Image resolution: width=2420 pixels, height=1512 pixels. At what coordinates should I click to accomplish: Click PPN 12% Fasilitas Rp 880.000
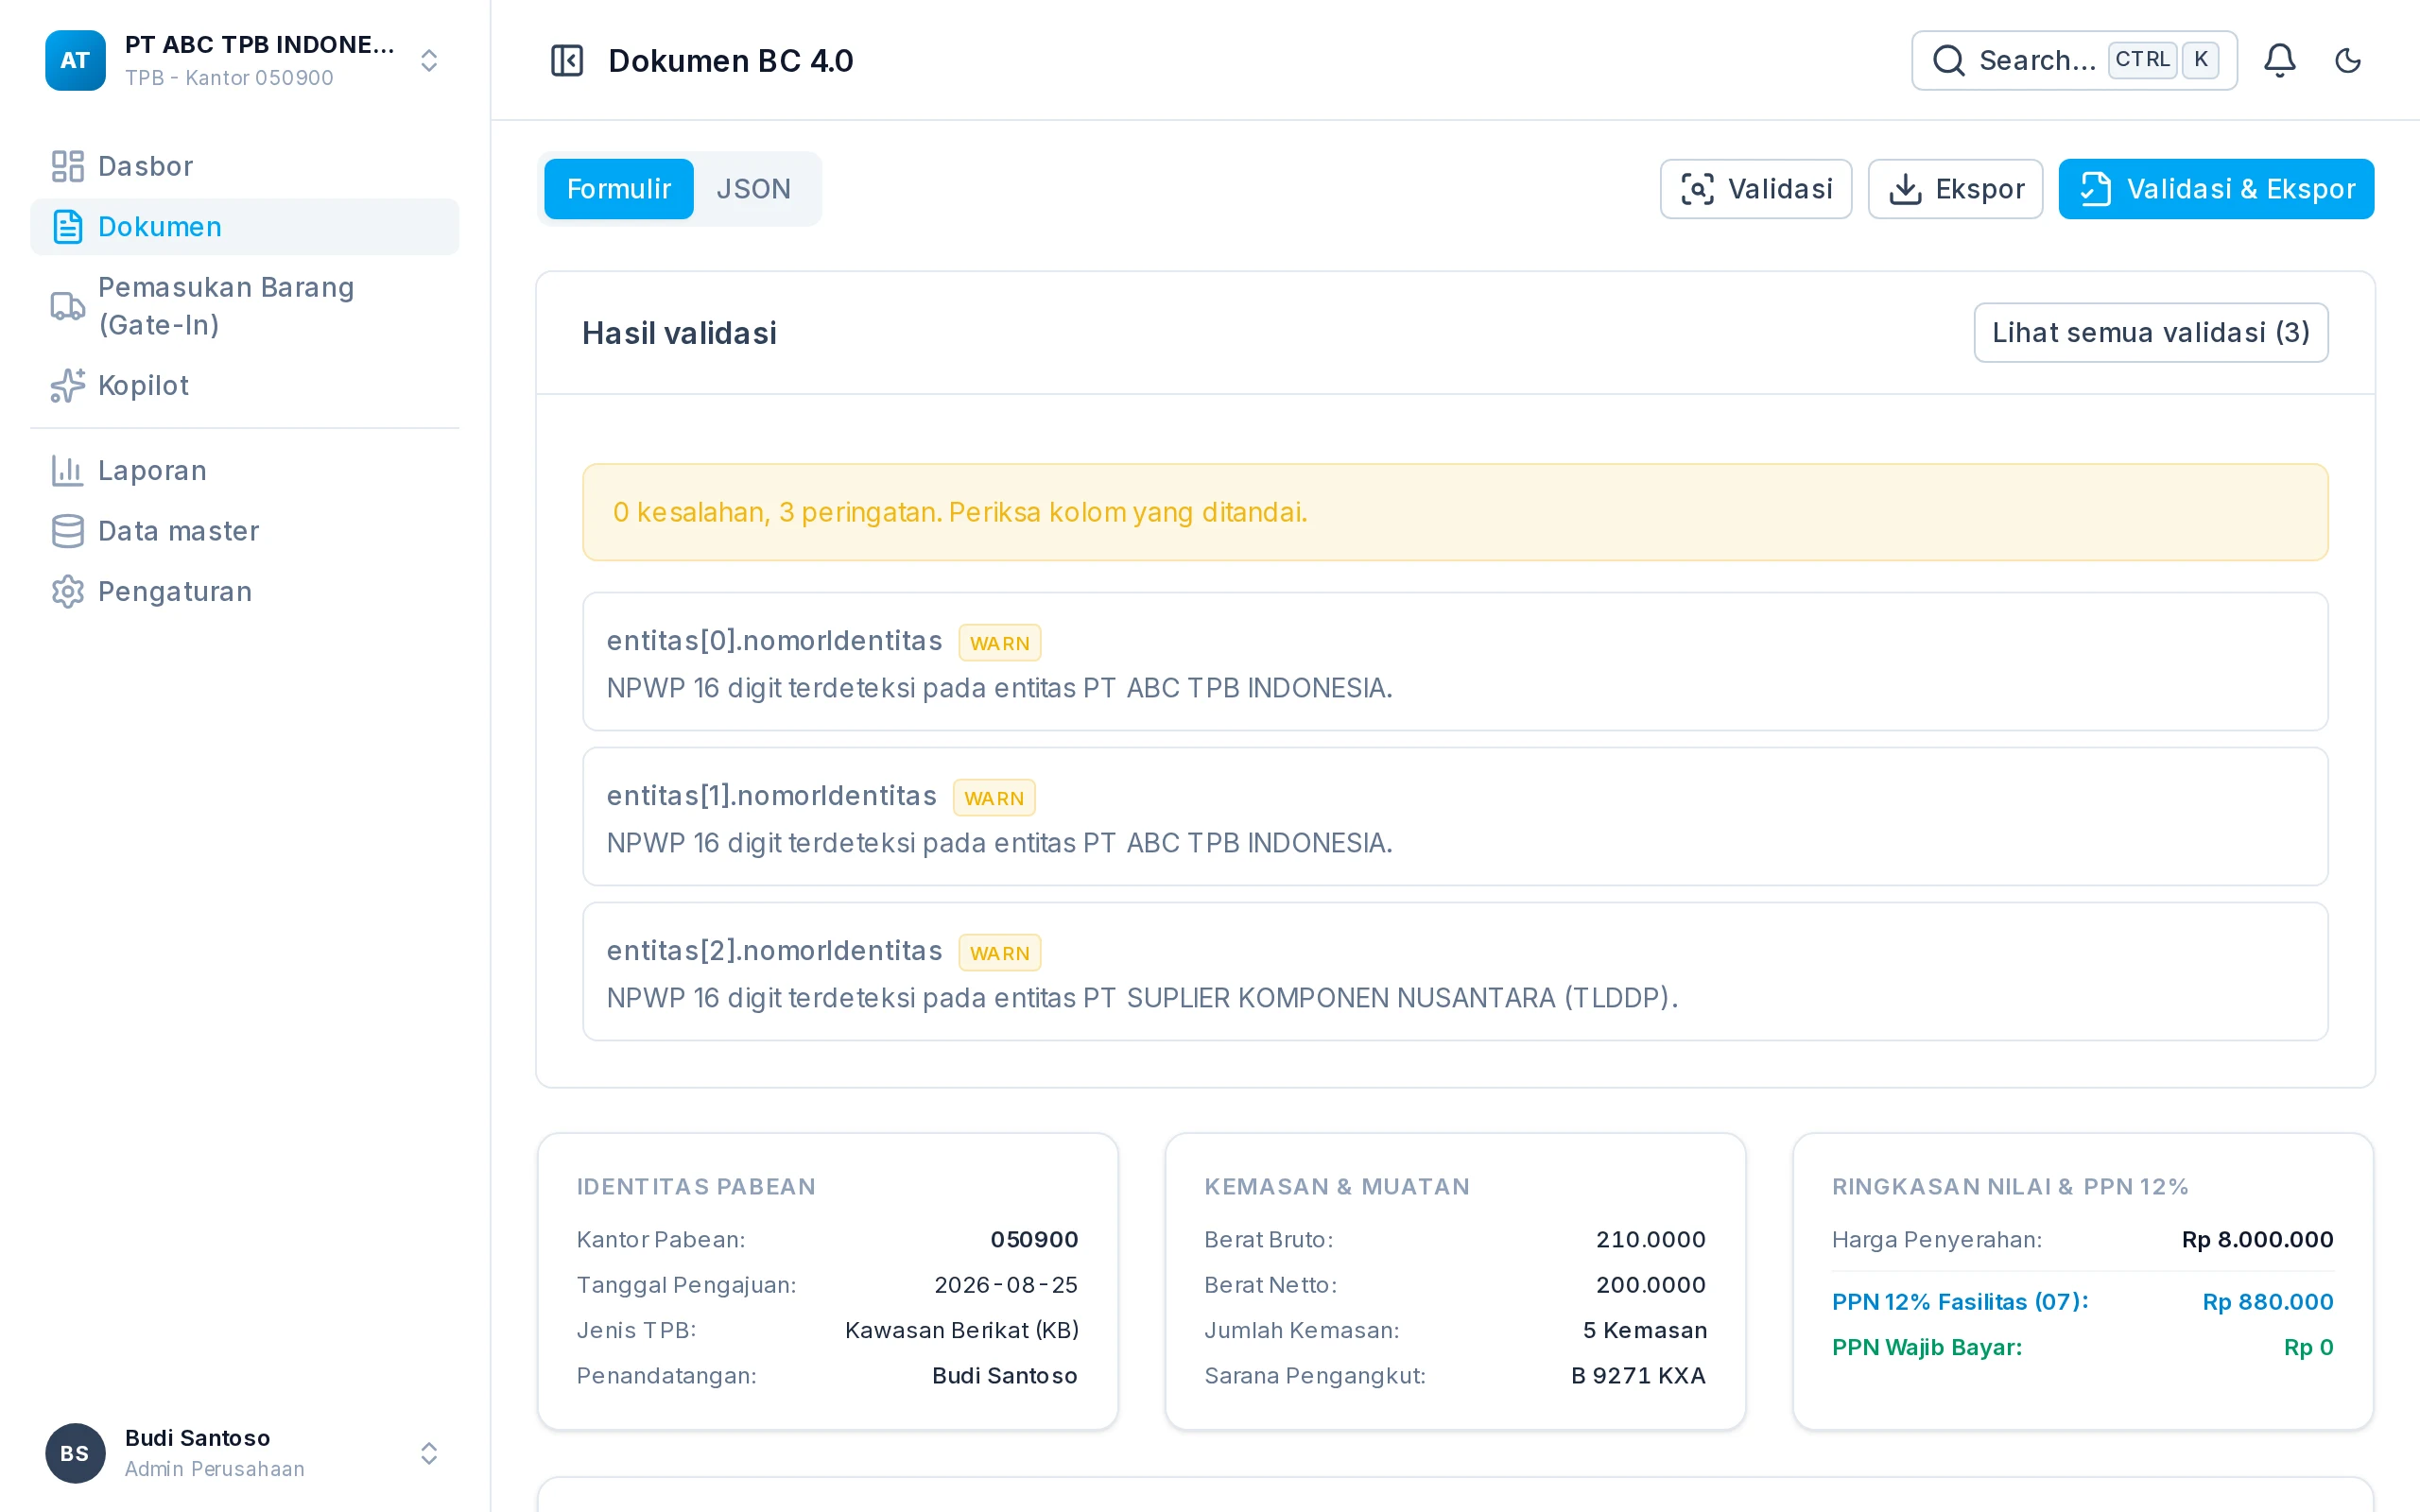click(2268, 1302)
